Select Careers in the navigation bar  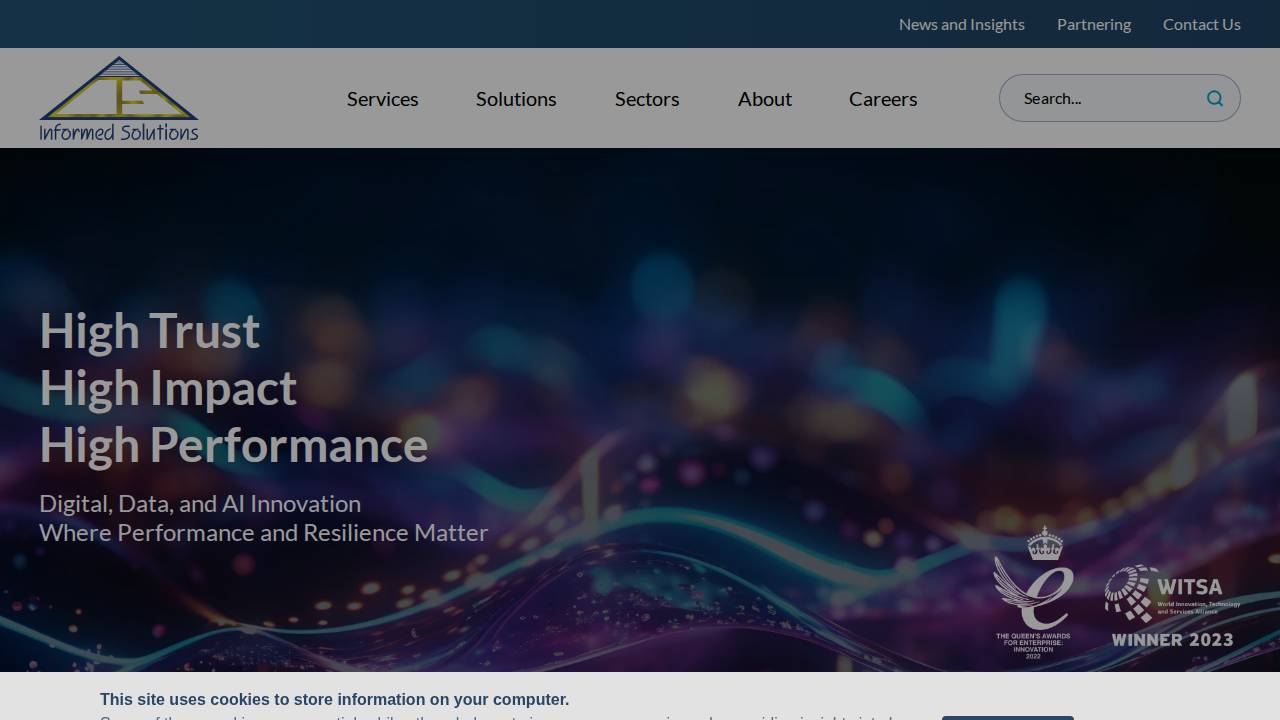click(883, 98)
